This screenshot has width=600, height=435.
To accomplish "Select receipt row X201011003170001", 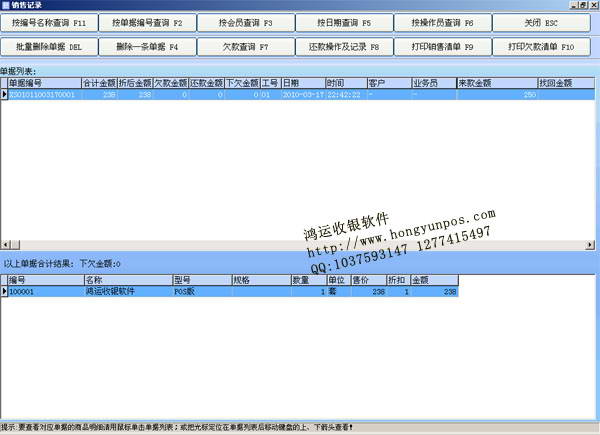I will 298,94.
